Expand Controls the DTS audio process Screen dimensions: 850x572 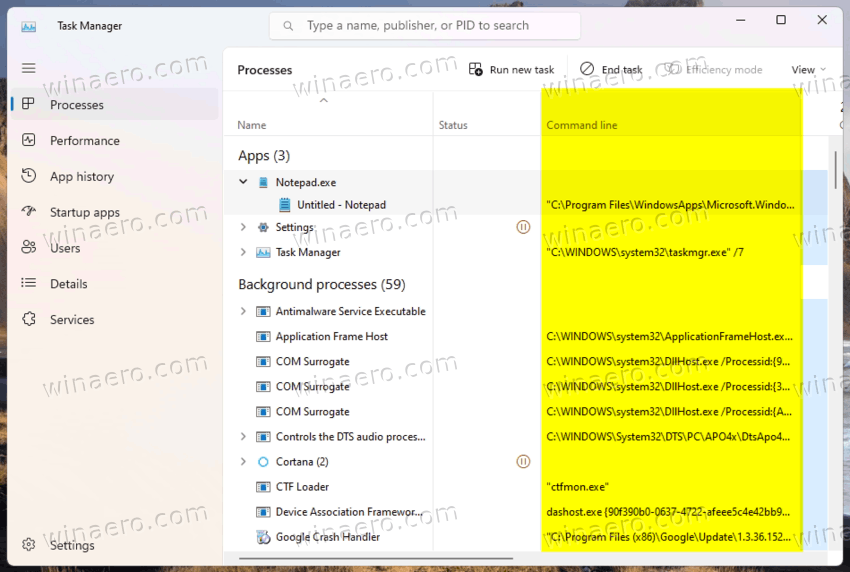click(243, 436)
